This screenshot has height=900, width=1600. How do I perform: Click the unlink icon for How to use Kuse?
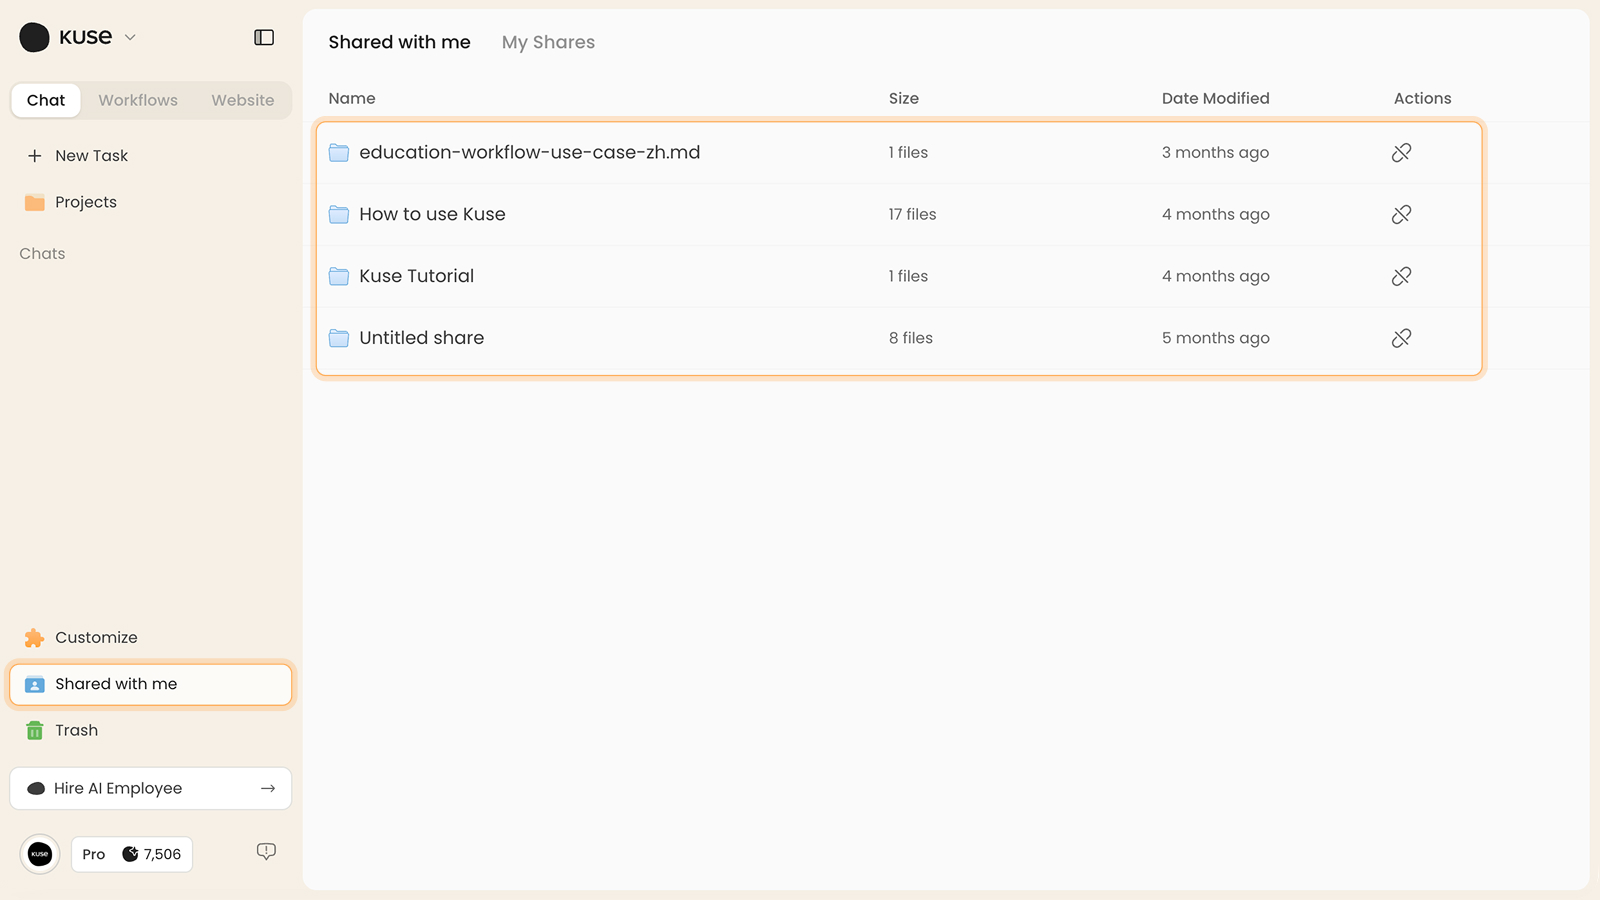point(1402,215)
